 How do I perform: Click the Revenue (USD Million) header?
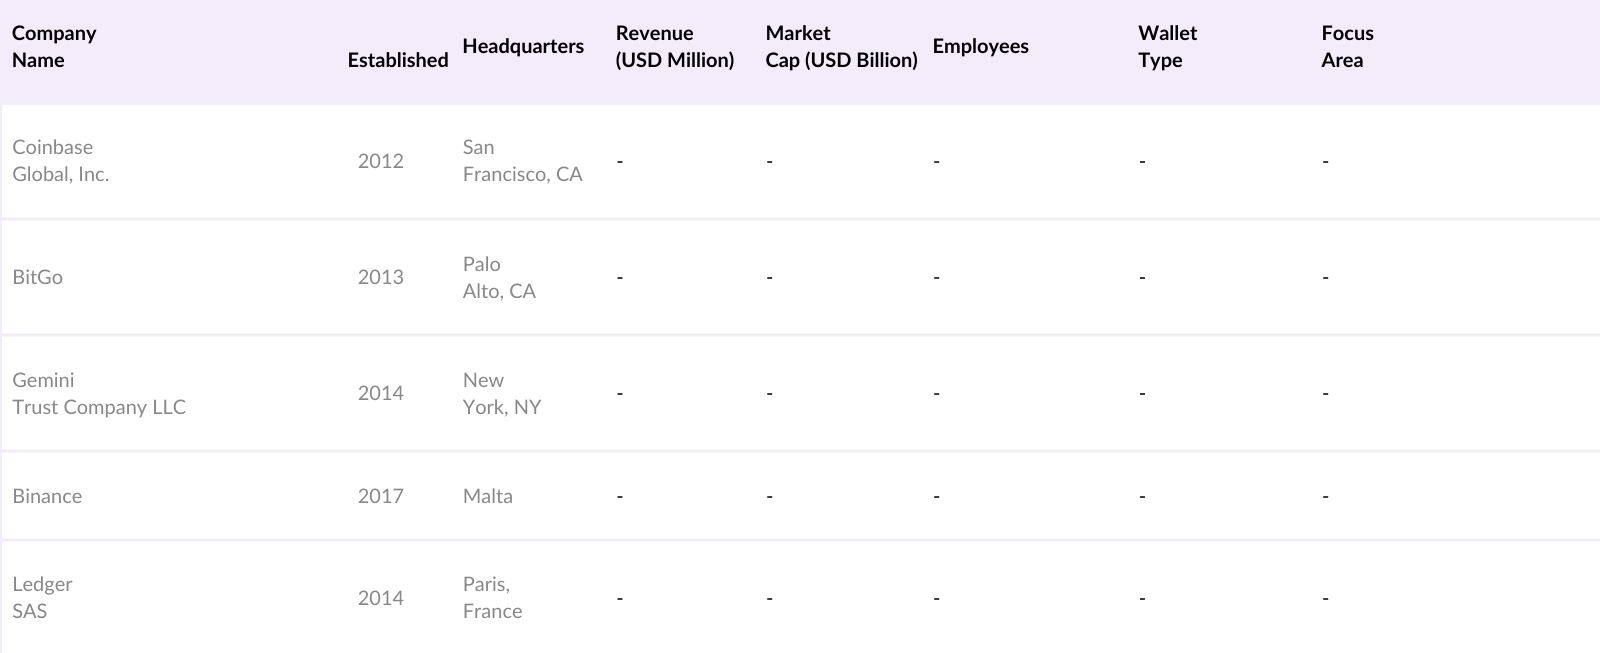point(674,46)
